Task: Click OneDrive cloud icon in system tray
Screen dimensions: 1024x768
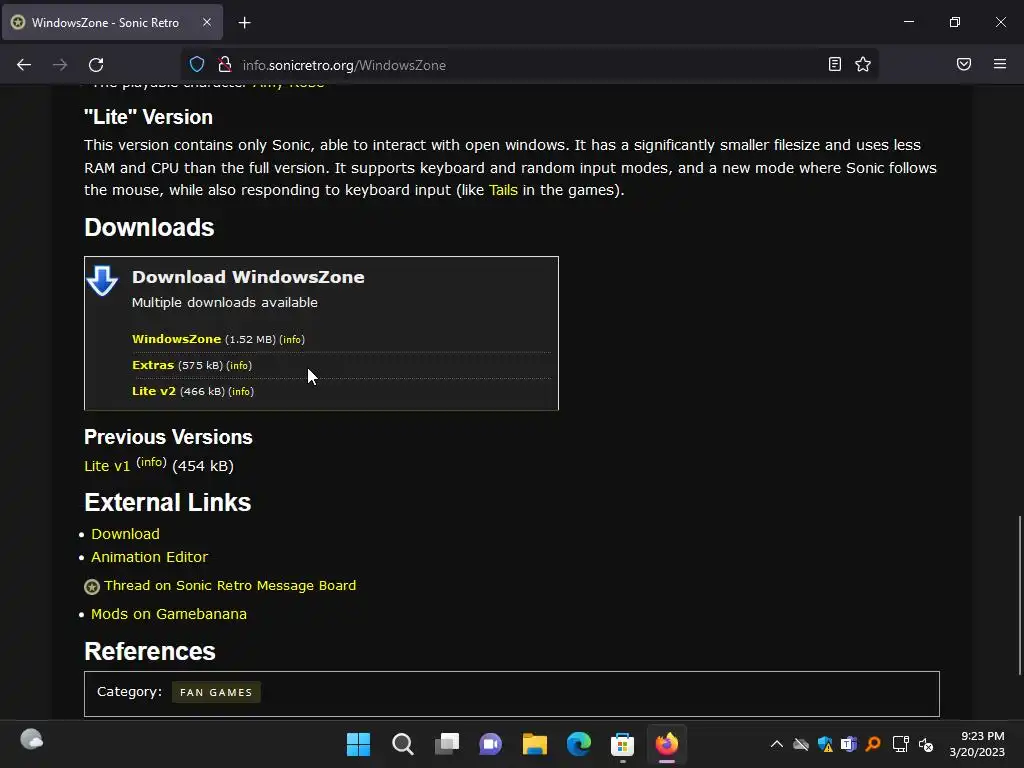Action: point(801,744)
